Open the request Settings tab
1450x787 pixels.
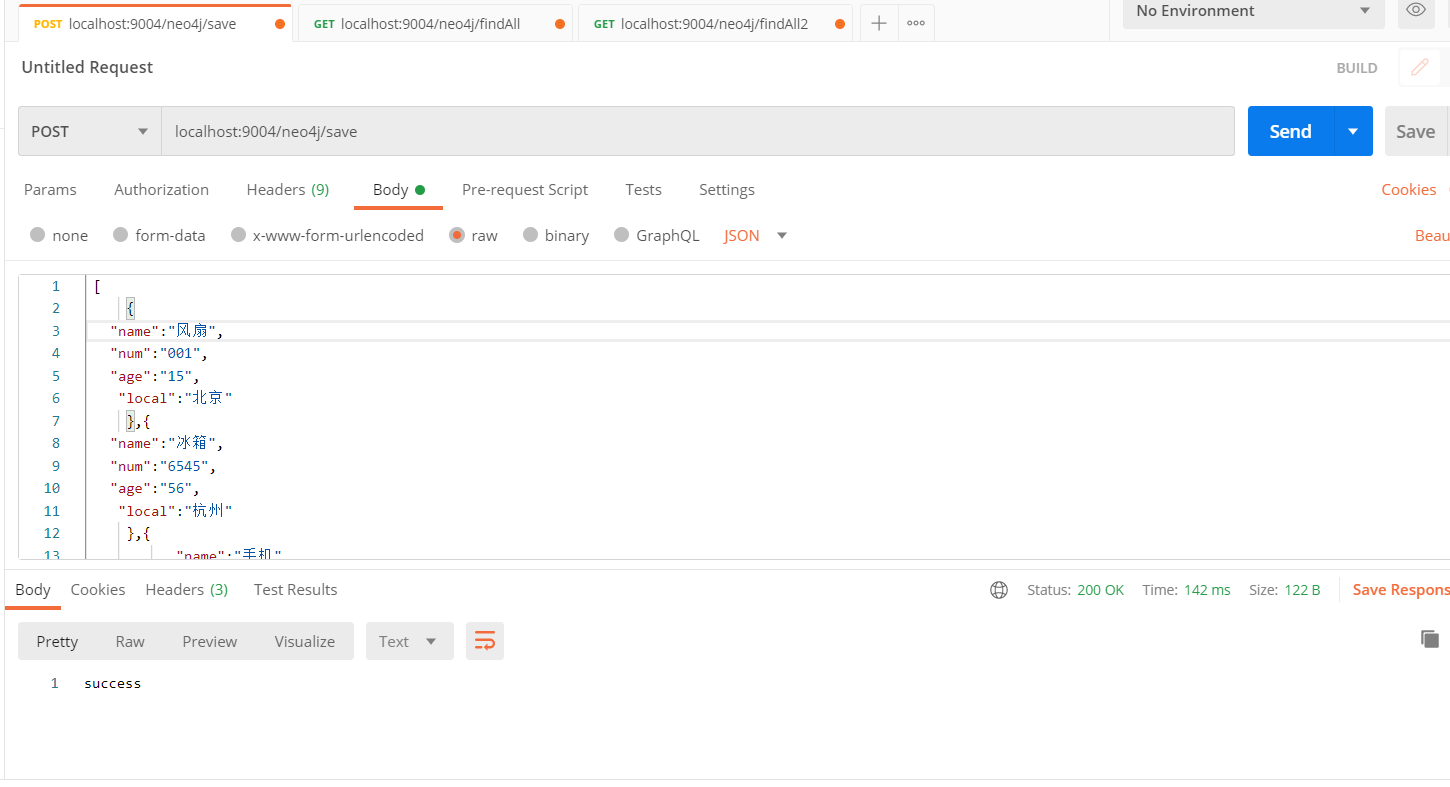pyautogui.click(x=727, y=190)
